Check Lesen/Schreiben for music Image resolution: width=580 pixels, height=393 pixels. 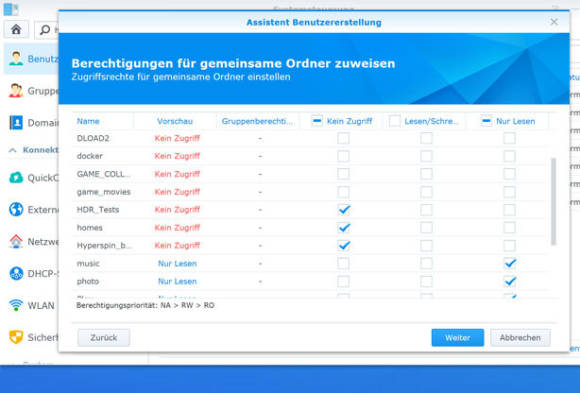[426, 263]
